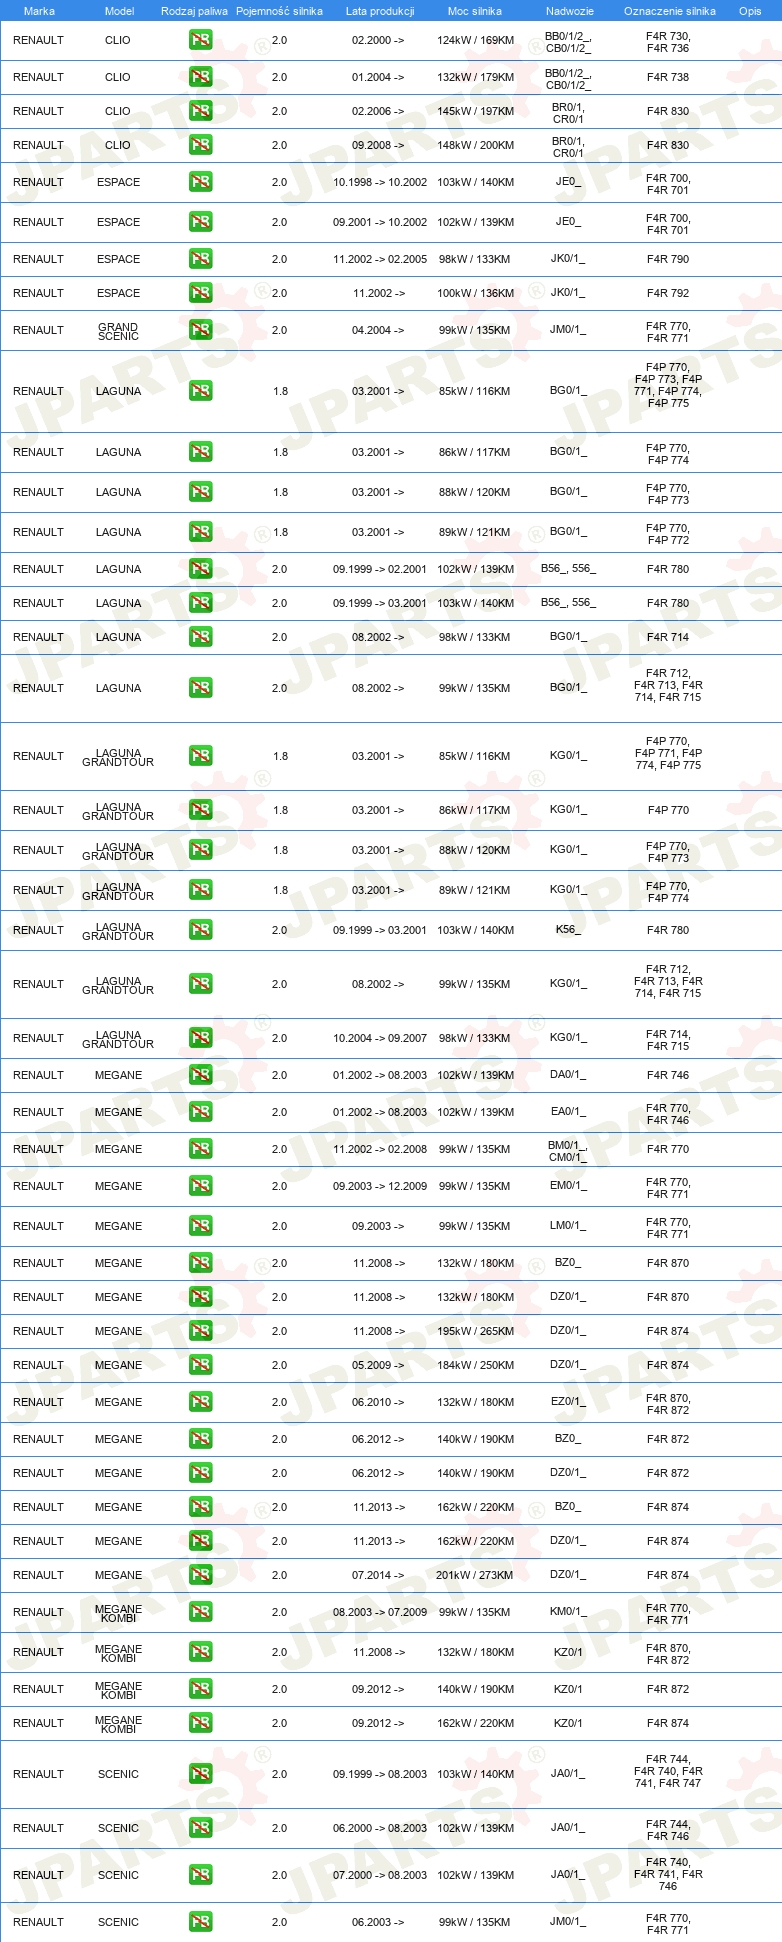
Task: Click the fuel icon in the SCENIC 06.2003 row
Action: [200, 1922]
